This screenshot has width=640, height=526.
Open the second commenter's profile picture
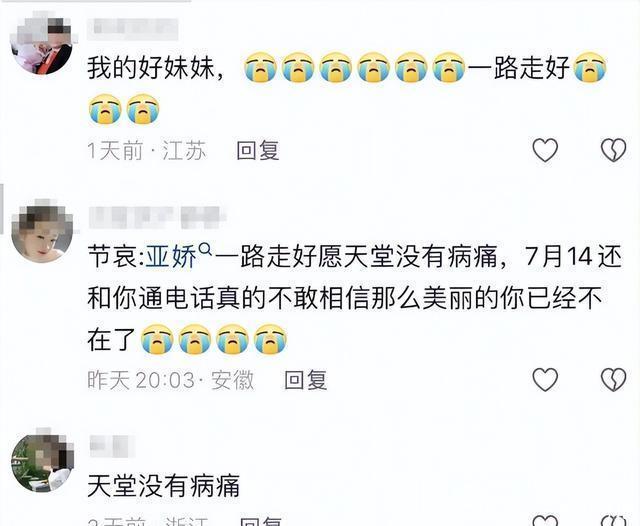coord(42,231)
